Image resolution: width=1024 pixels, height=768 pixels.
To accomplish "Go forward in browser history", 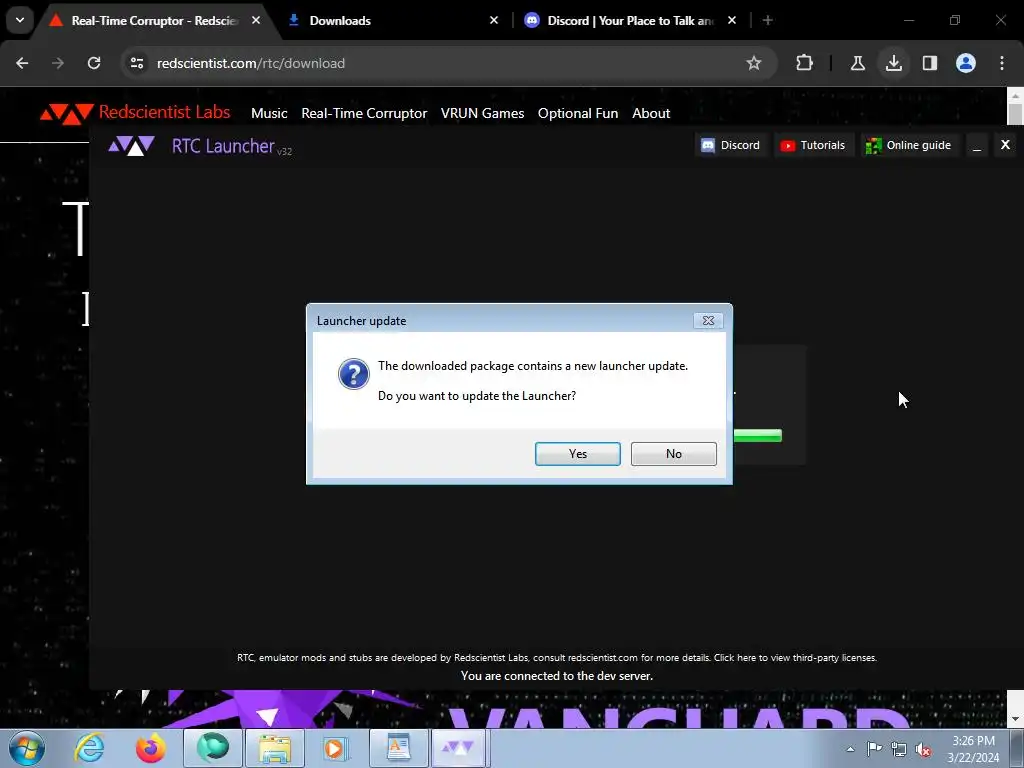I will coord(58,63).
